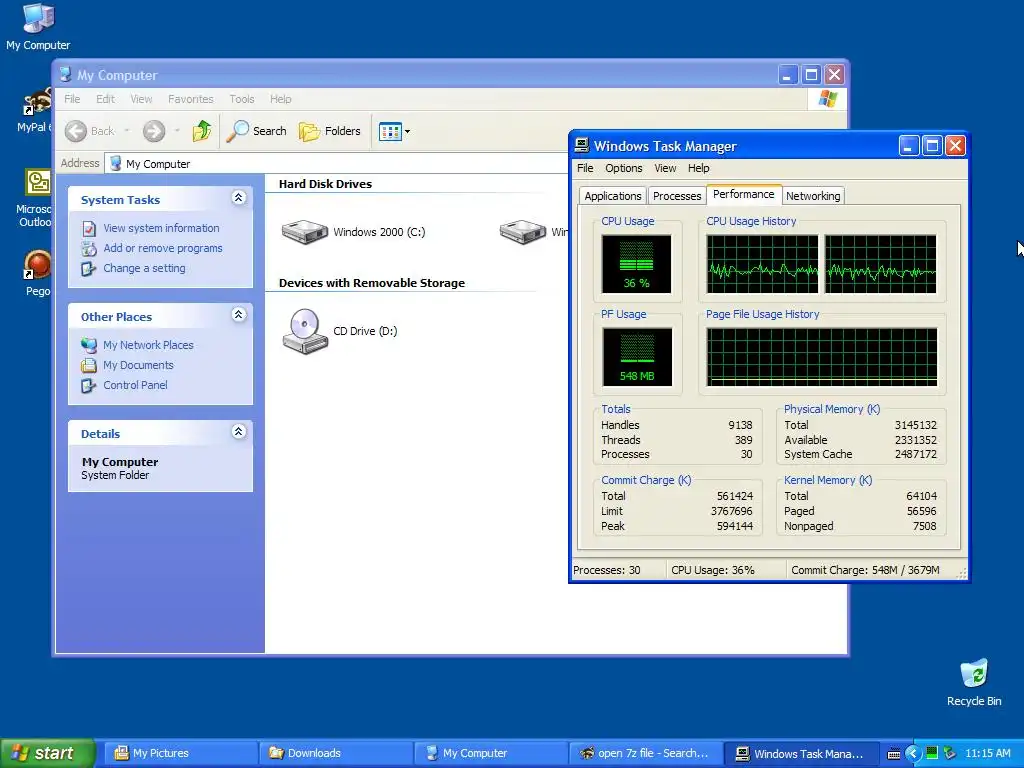Expand hidden tray icons arrow
Screen dimensions: 1024x768
pyautogui.click(x=912, y=754)
